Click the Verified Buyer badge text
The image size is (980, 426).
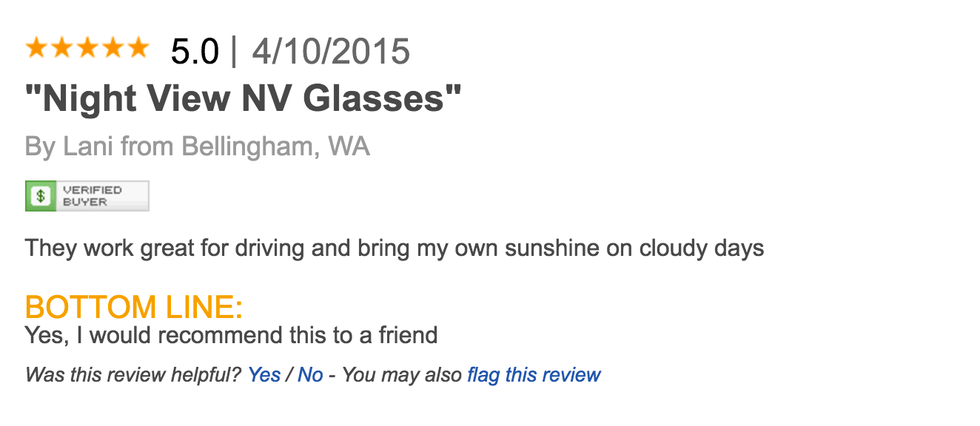(x=92, y=196)
